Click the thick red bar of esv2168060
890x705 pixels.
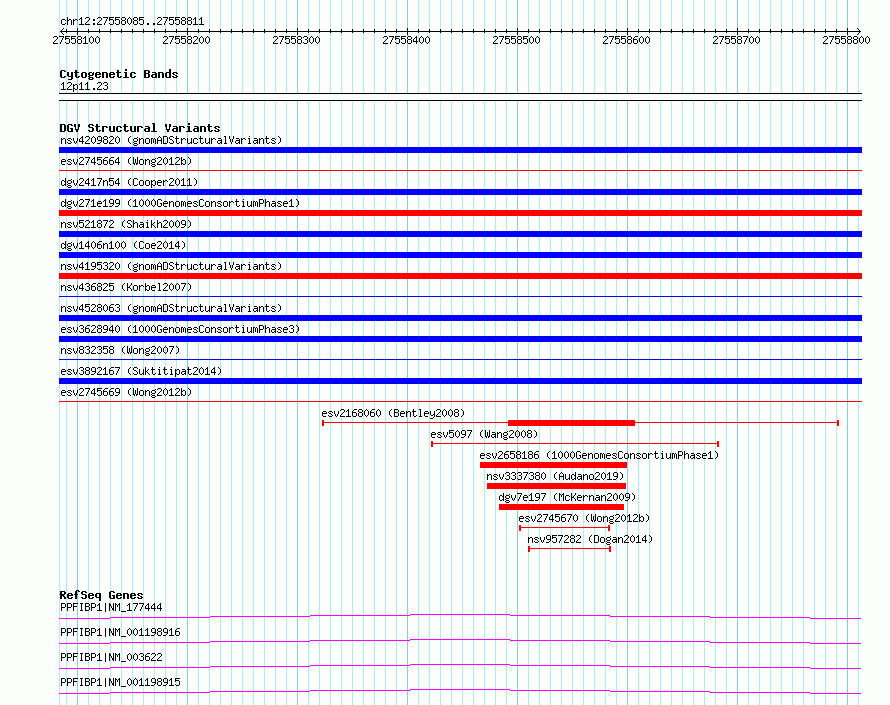pos(572,423)
